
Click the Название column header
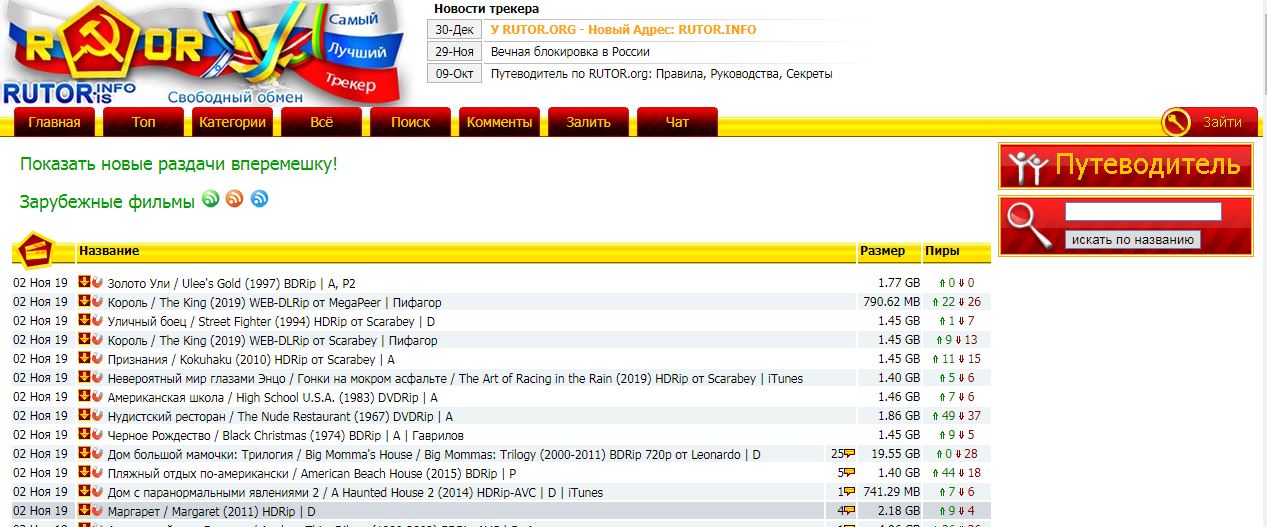tap(110, 250)
